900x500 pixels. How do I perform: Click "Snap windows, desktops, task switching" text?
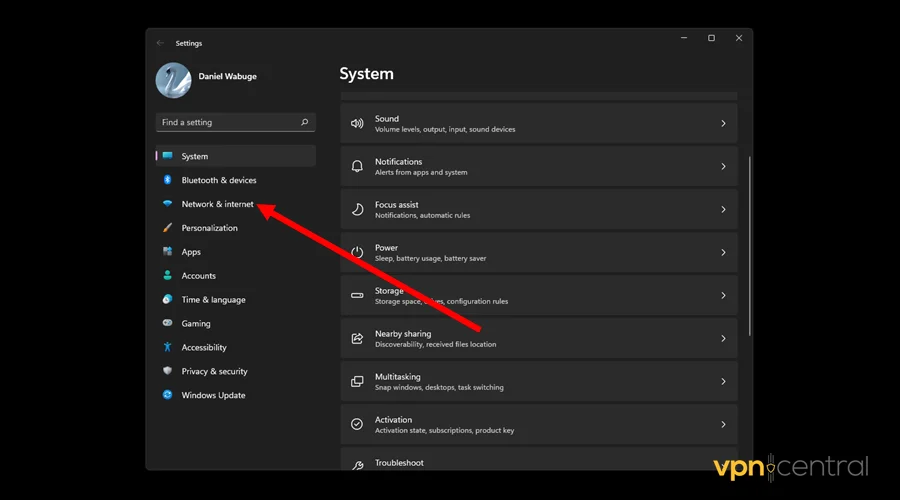[439, 387]
